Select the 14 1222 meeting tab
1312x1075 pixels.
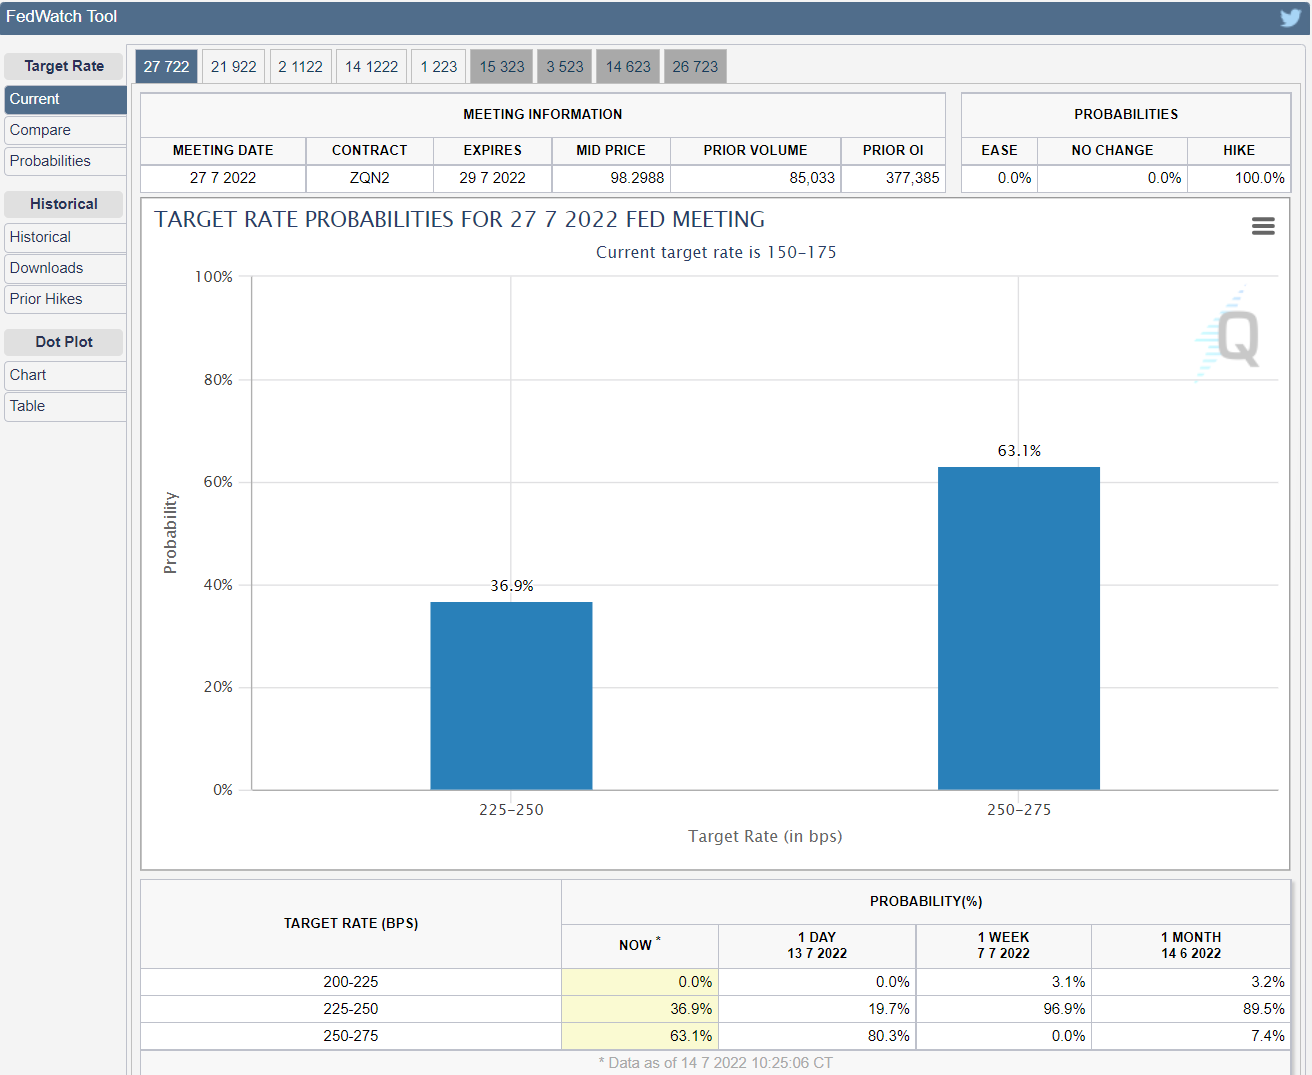pos(371,67)
